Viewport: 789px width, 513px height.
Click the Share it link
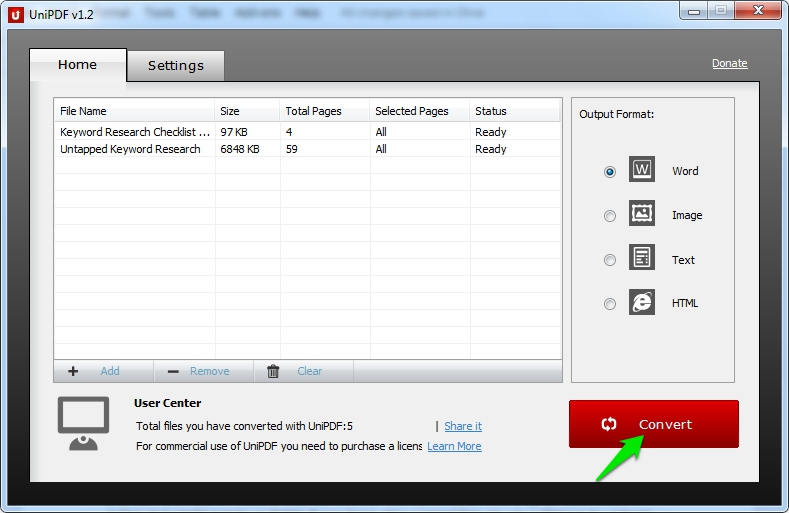[x=463, y=426]
